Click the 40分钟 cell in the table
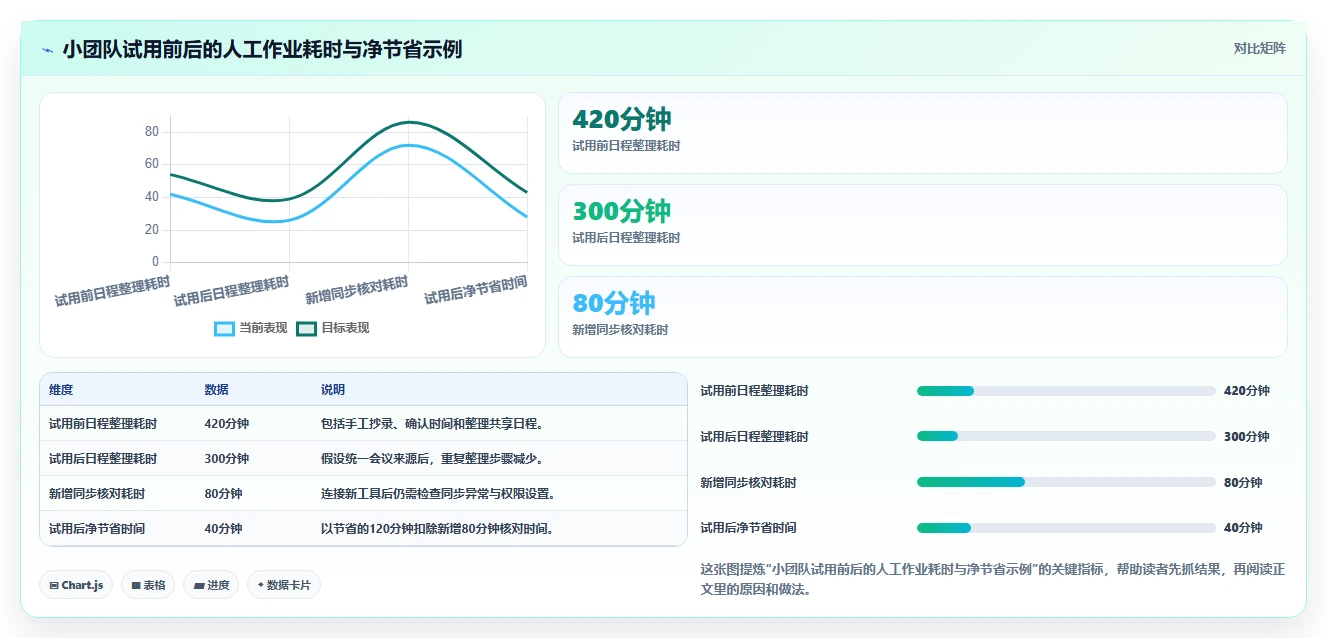The image size is (1327, 638). click(223, 529)
